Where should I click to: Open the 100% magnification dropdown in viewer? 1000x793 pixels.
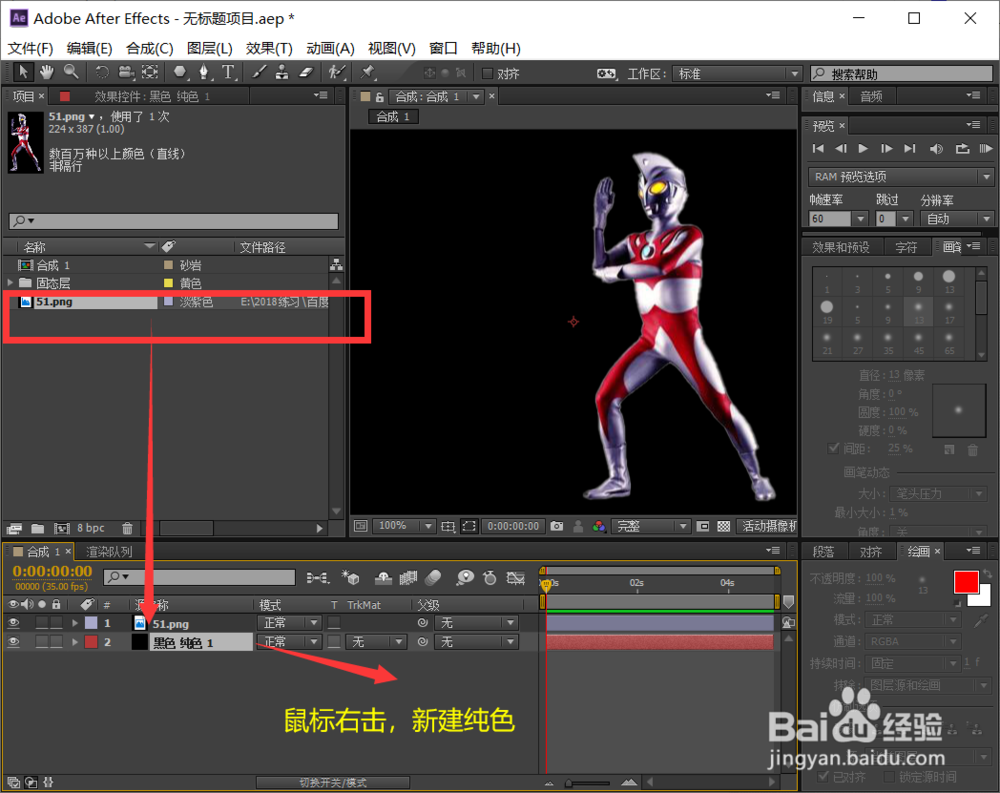click(403, 526)
